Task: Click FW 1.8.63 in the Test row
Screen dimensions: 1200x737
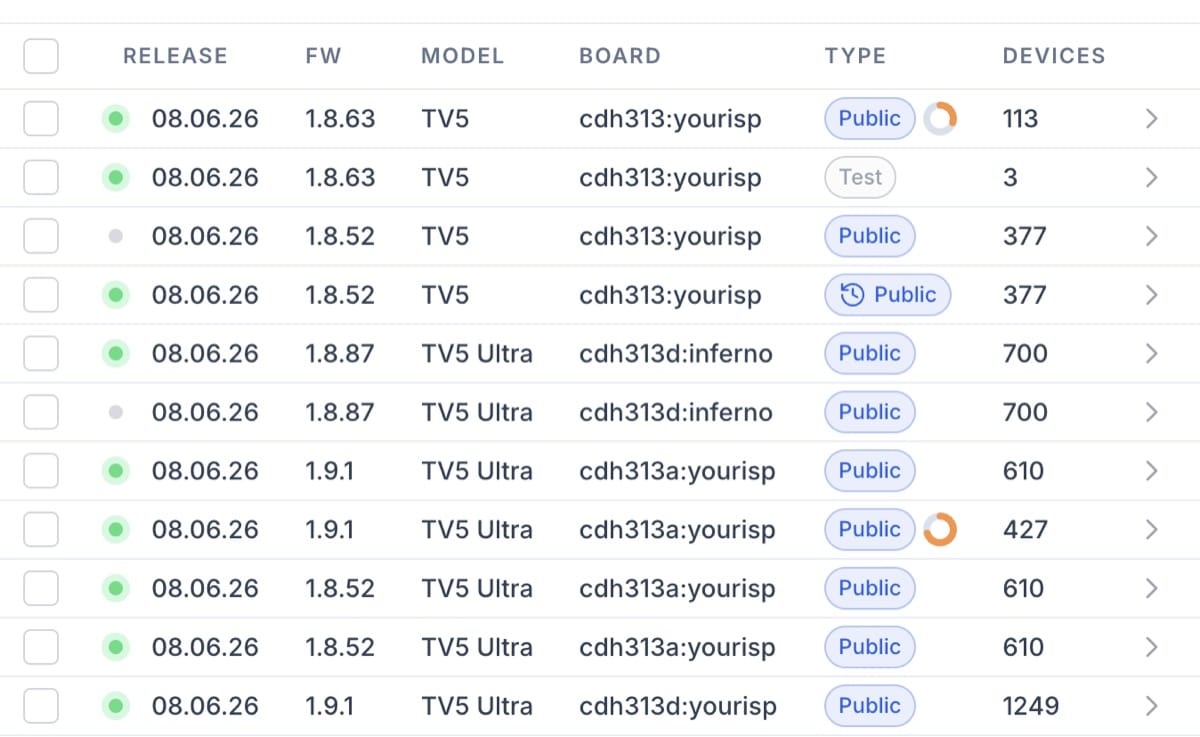Action: (340, 178)
